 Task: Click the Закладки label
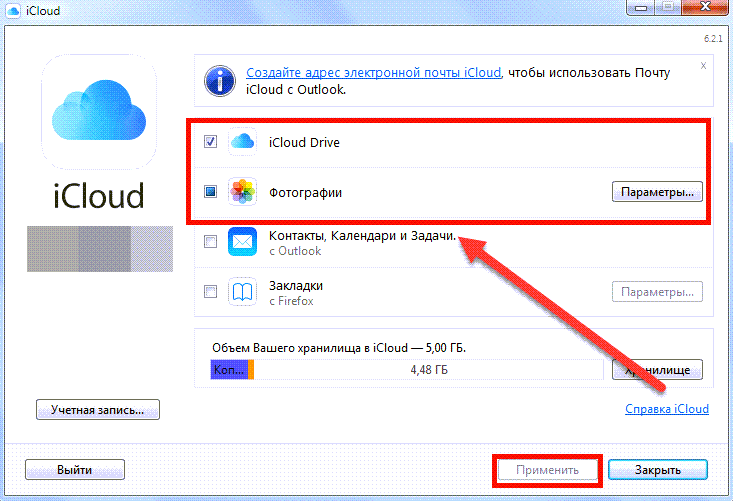pos(296,285)
